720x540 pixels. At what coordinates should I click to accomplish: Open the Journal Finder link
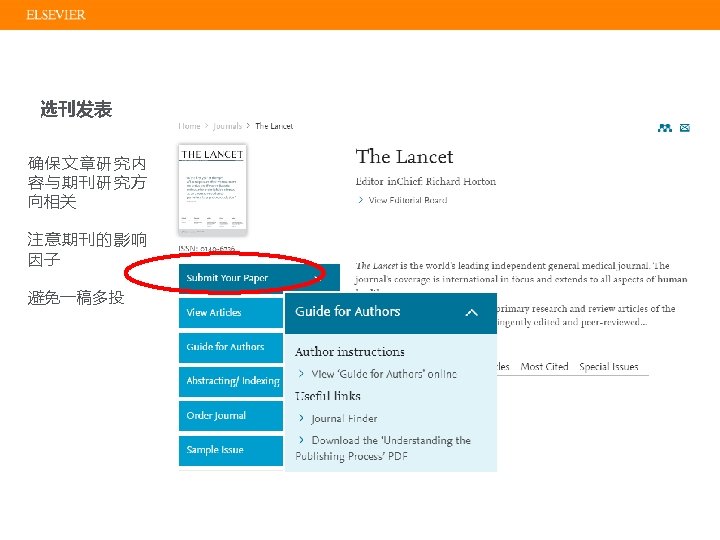coord(344,418)
